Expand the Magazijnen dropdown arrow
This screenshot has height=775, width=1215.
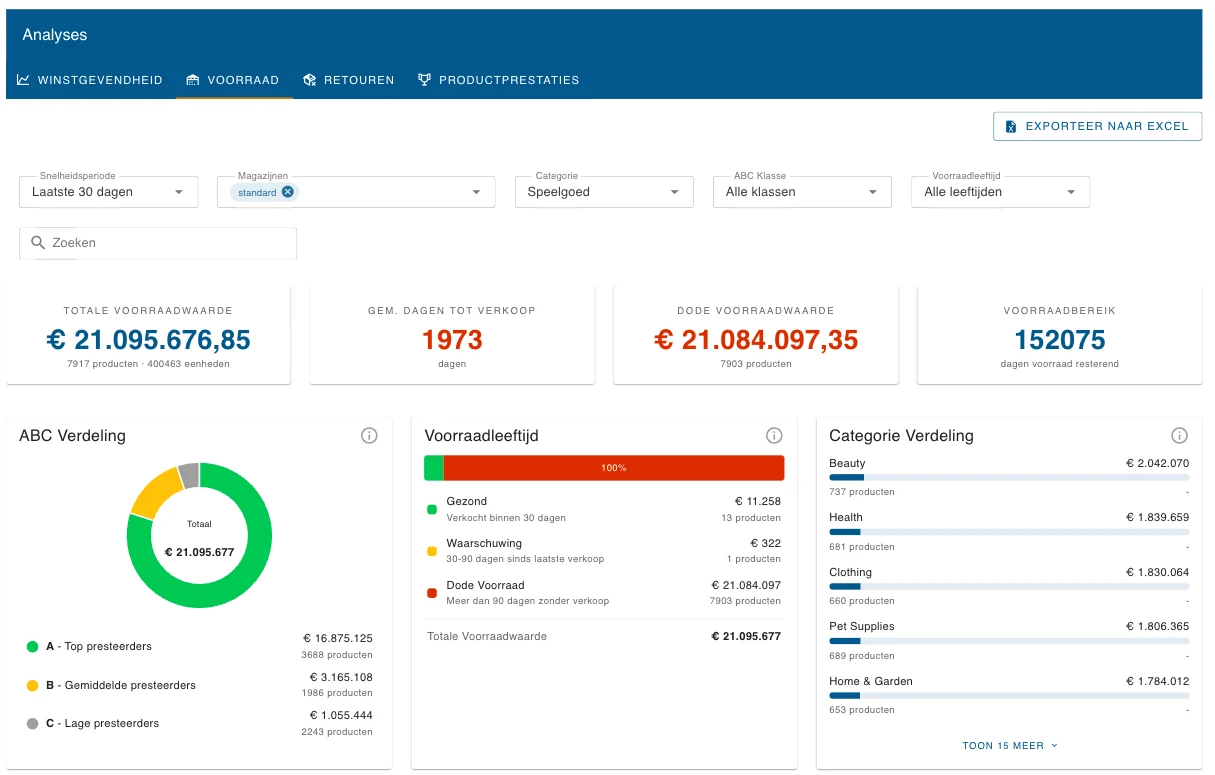[476, 192]
